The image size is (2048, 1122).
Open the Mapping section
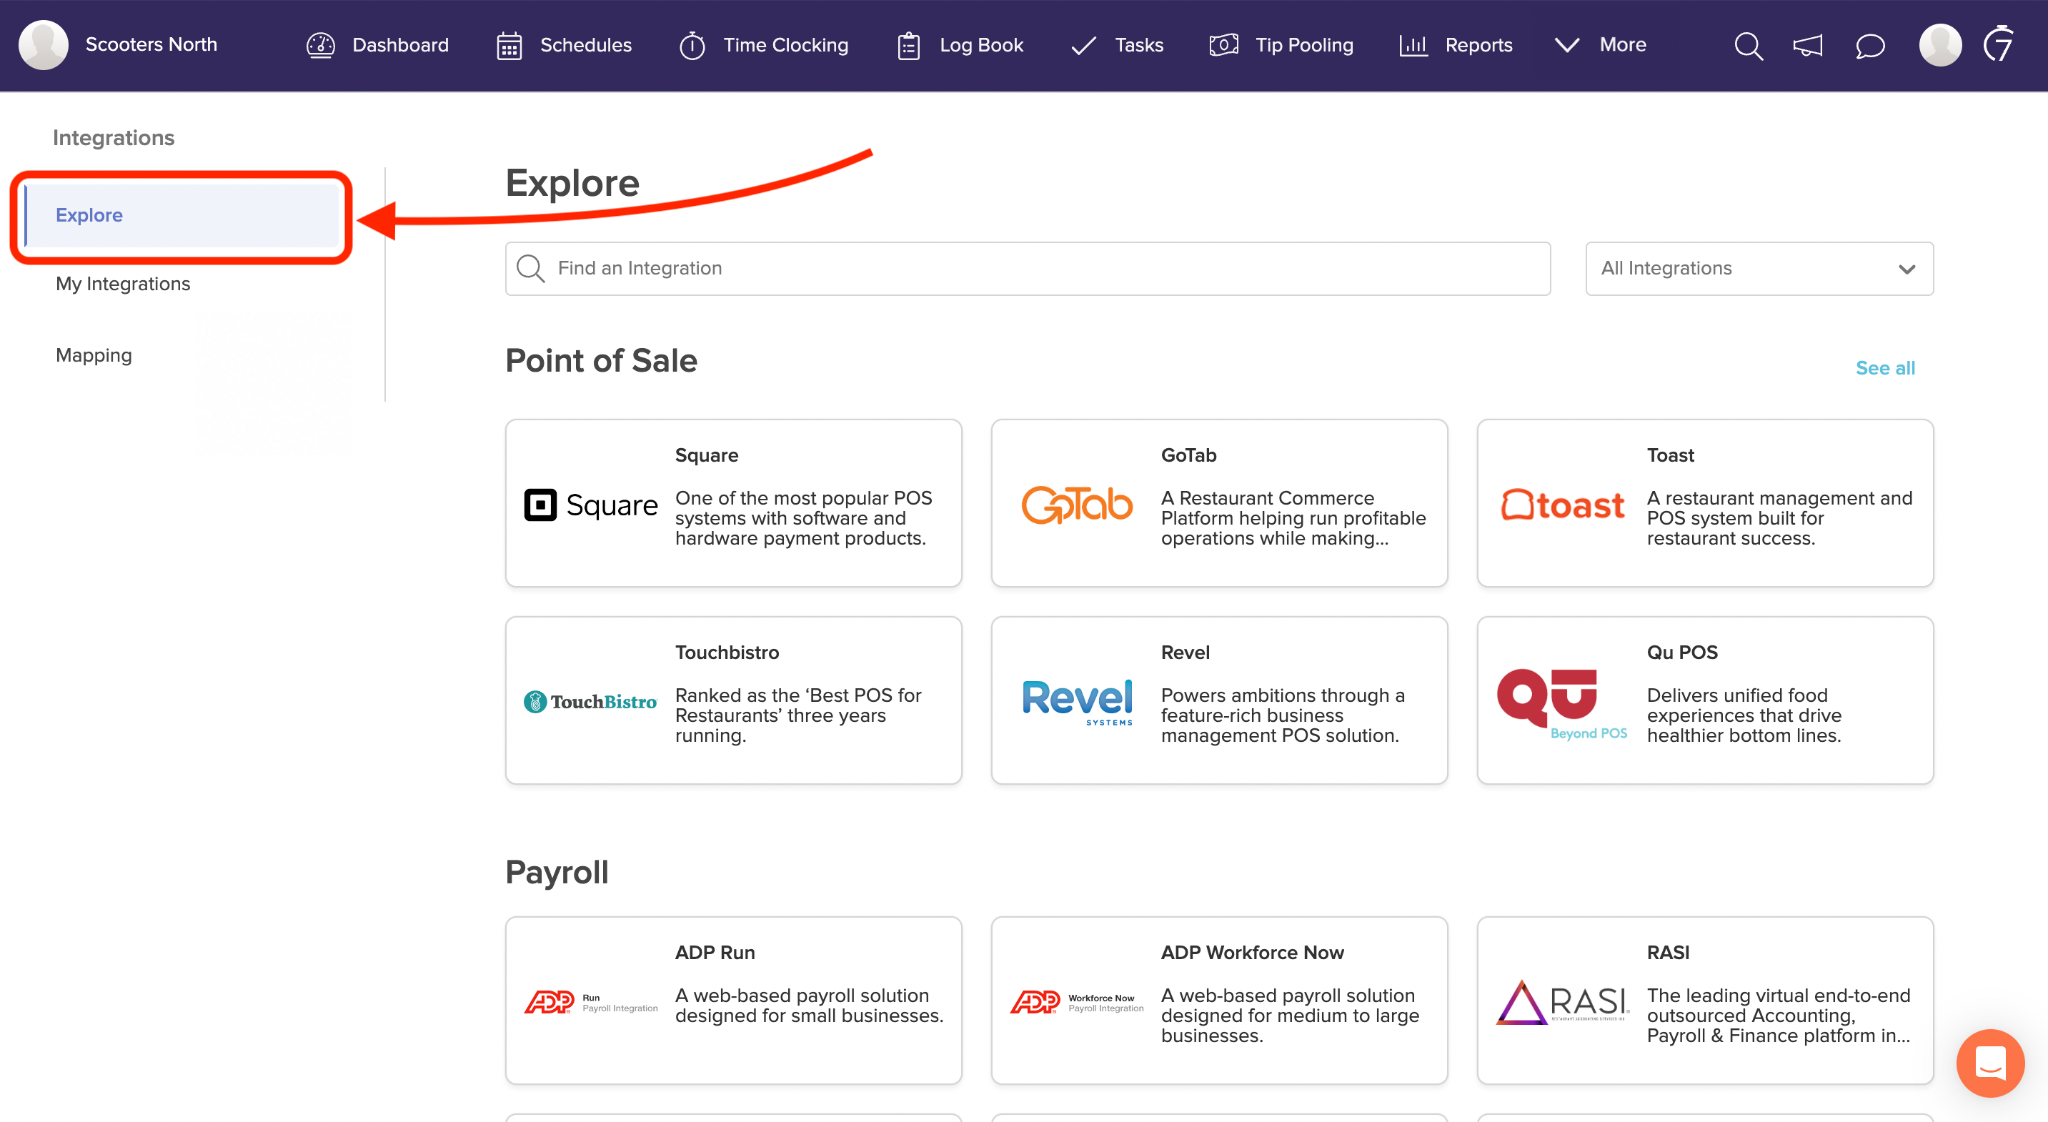click(x=93, y=355)
